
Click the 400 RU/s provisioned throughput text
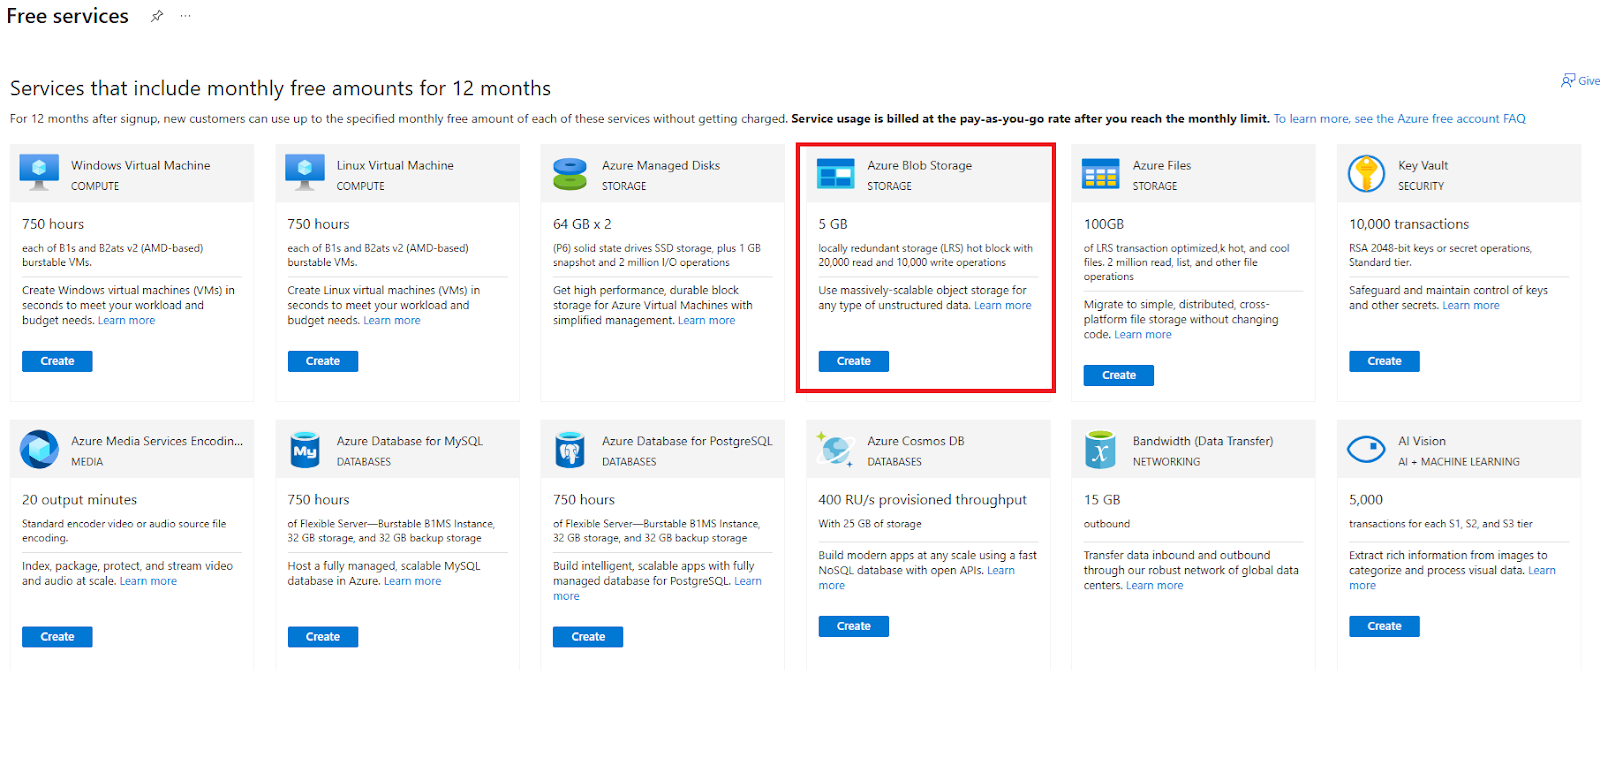923,500
